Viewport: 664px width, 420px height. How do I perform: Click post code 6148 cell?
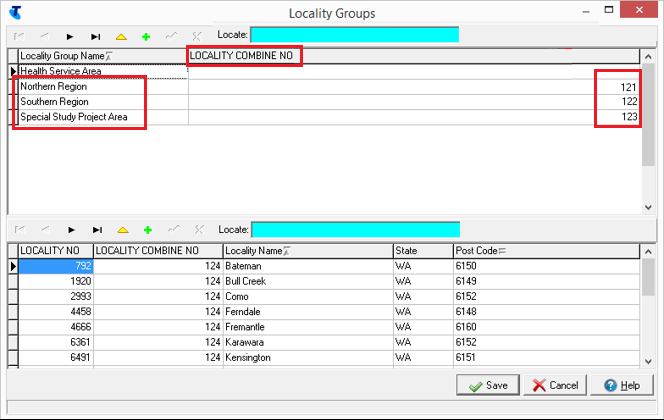pyautogui.click(x=546, y=312)
